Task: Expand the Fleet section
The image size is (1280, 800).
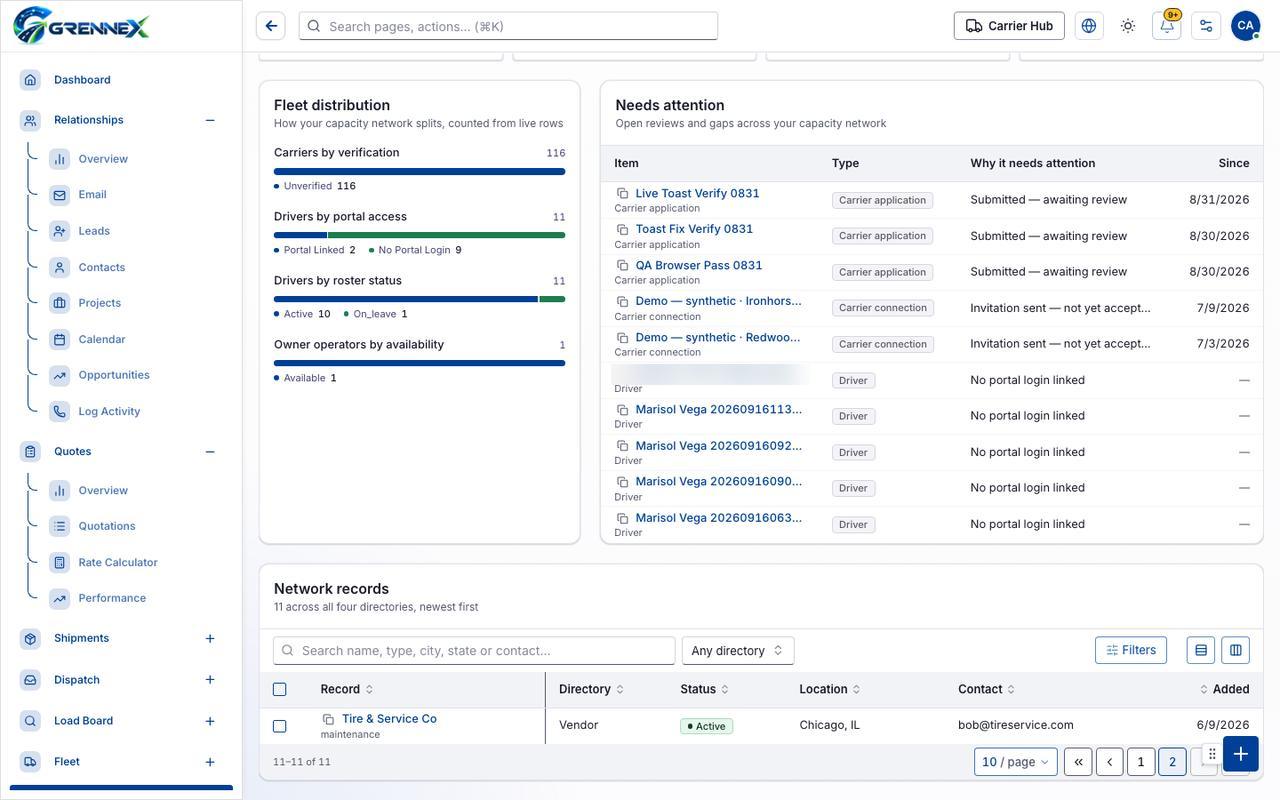Action: (210, 763)
